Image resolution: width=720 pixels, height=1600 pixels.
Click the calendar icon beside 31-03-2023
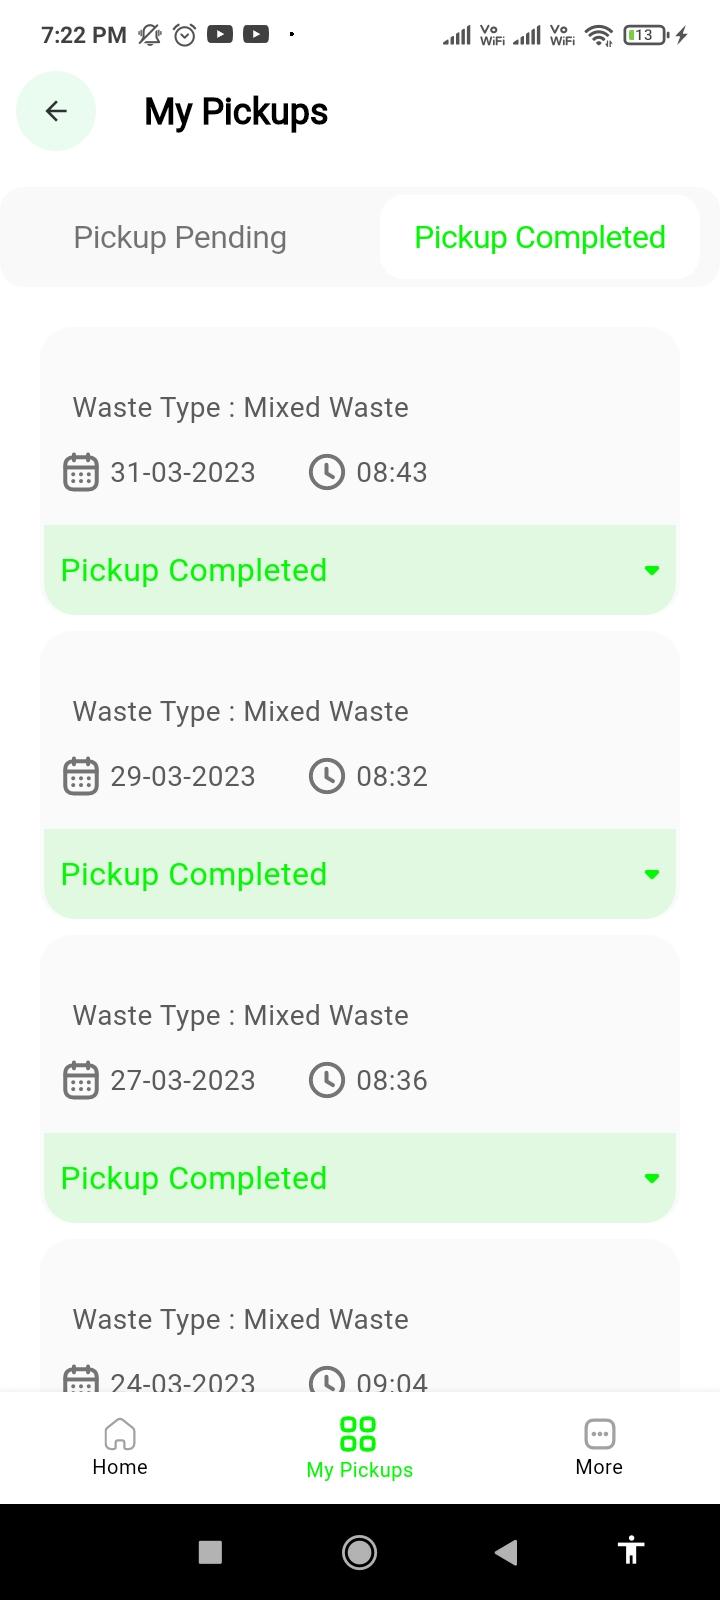pos(81,472)
